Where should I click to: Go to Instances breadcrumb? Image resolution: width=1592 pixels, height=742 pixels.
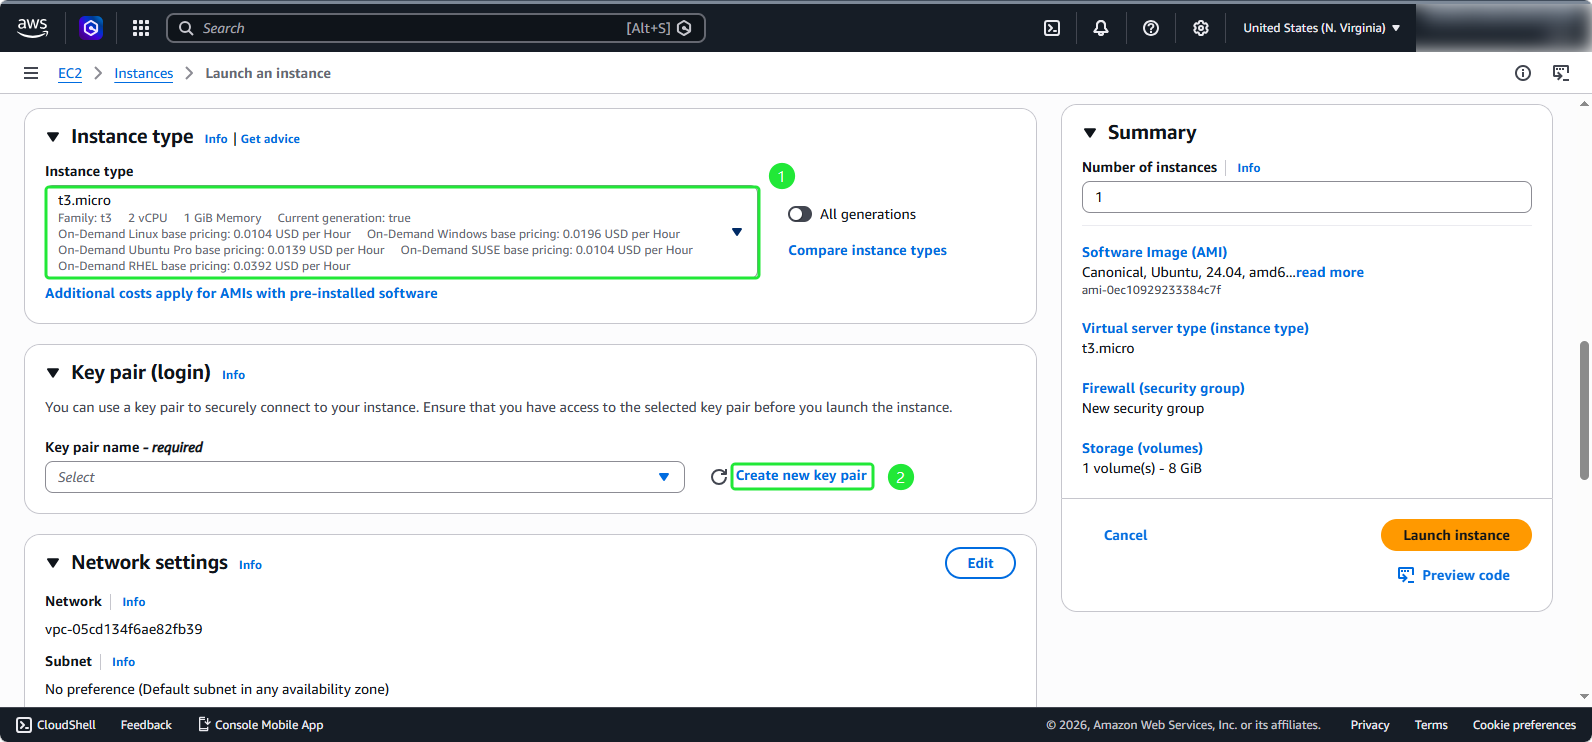pyautogui.click(x=143, y=73)
